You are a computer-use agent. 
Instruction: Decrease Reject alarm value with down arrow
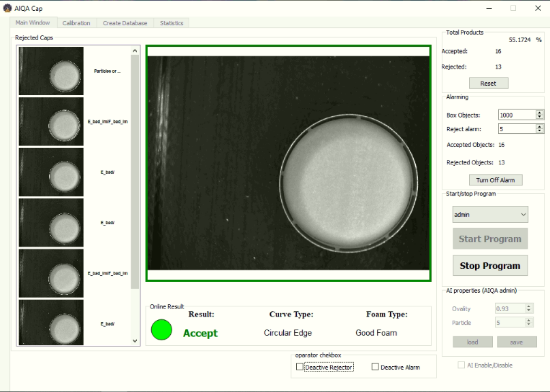(539, 131)
